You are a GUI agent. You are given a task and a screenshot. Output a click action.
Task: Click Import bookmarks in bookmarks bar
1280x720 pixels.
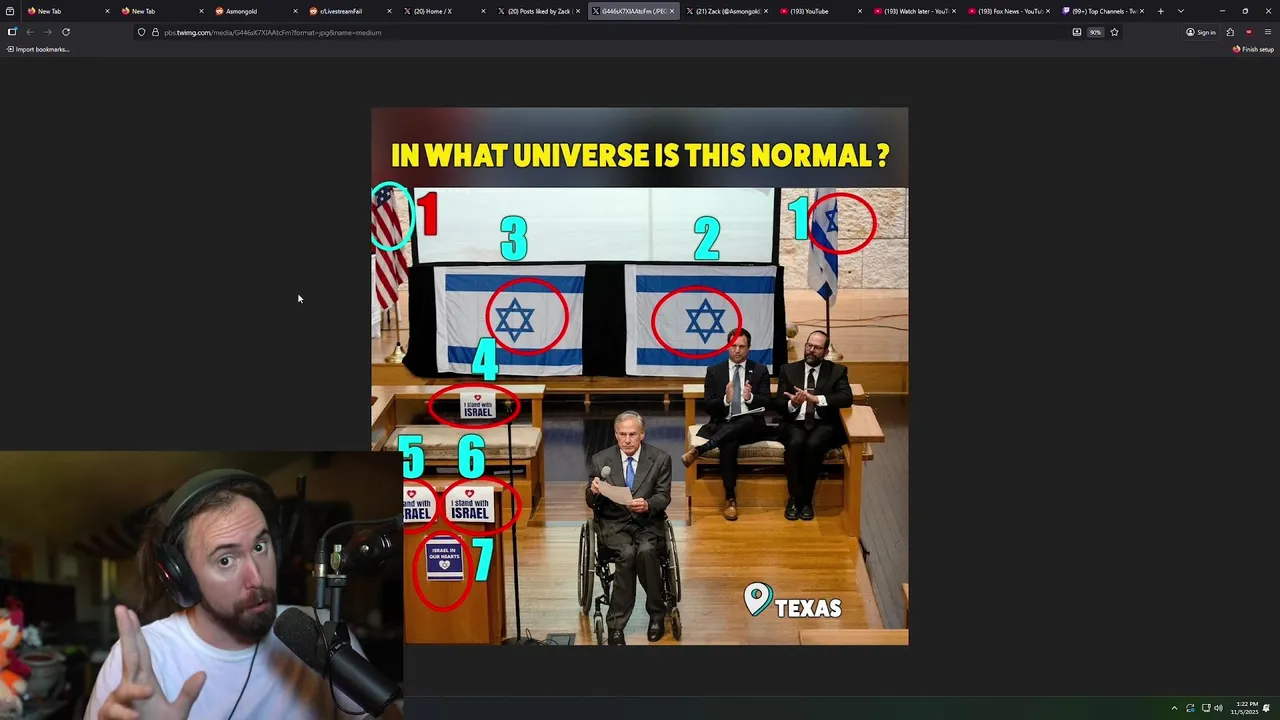(x=38, y=49)
